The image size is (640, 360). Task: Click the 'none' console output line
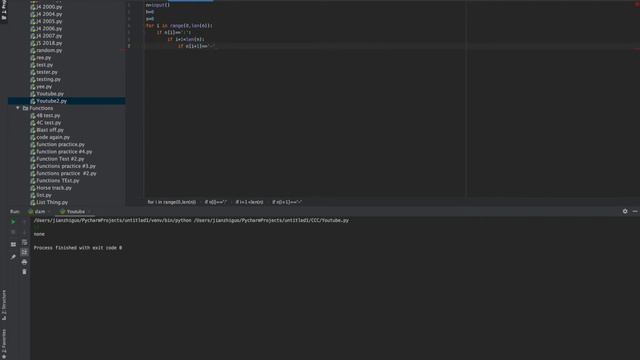39,234
